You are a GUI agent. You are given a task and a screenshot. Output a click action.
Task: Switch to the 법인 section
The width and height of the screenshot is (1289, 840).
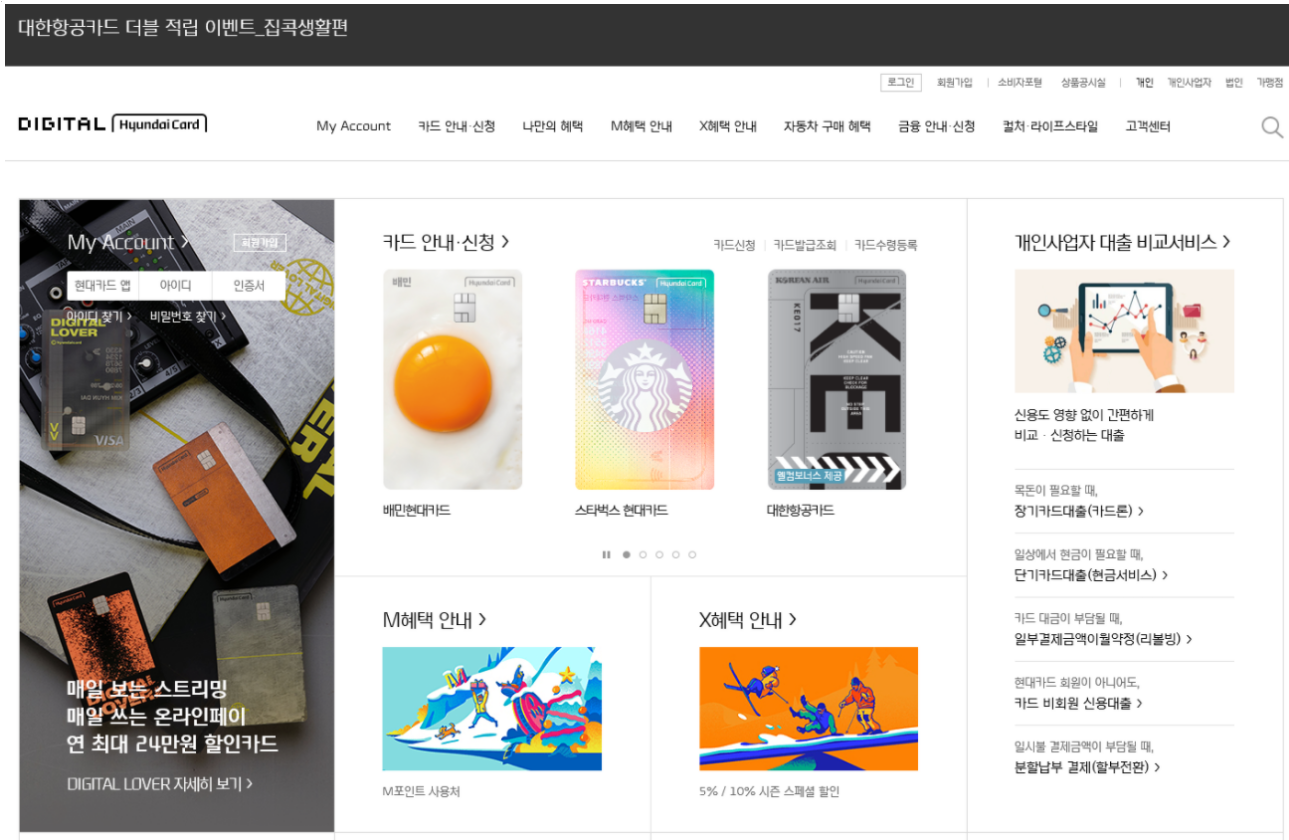(x=1234, y=83)
